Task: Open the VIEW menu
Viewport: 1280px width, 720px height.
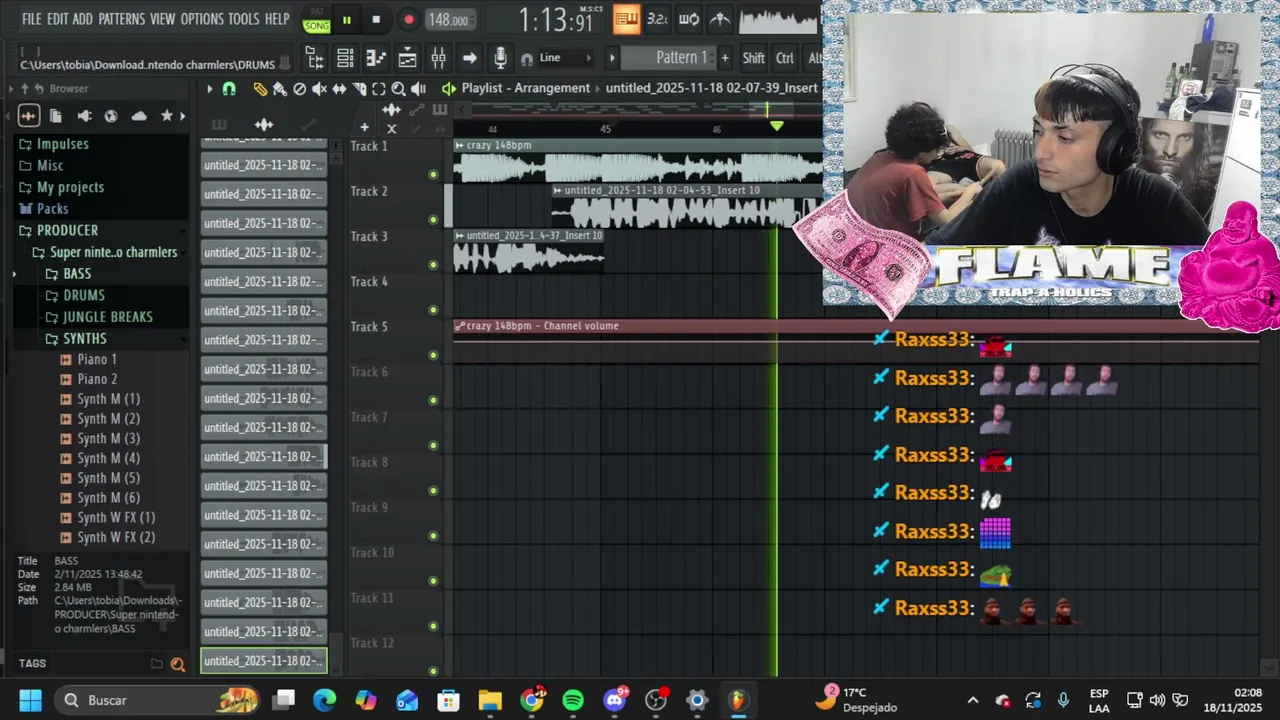Action: click(162, 19)
